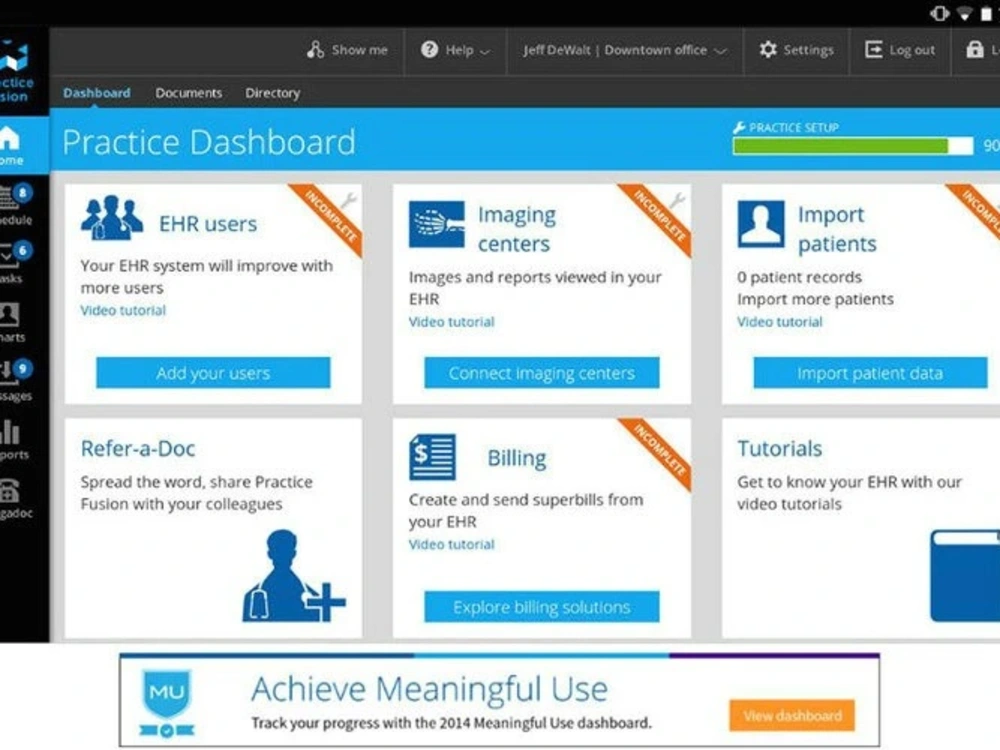This screenshot has height=750, width=1000.
Task: Click the Practice Setup wrench icon
Action: coord(740,128)
